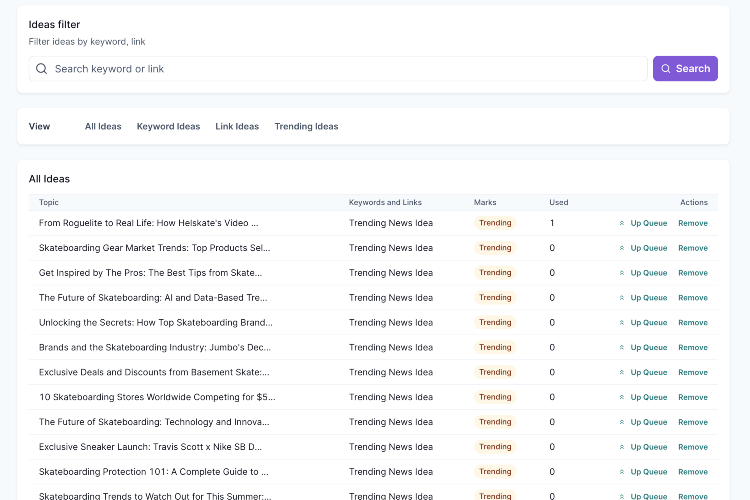Click the Topic column header
The image size is (750, 500).
coord(49,202)
